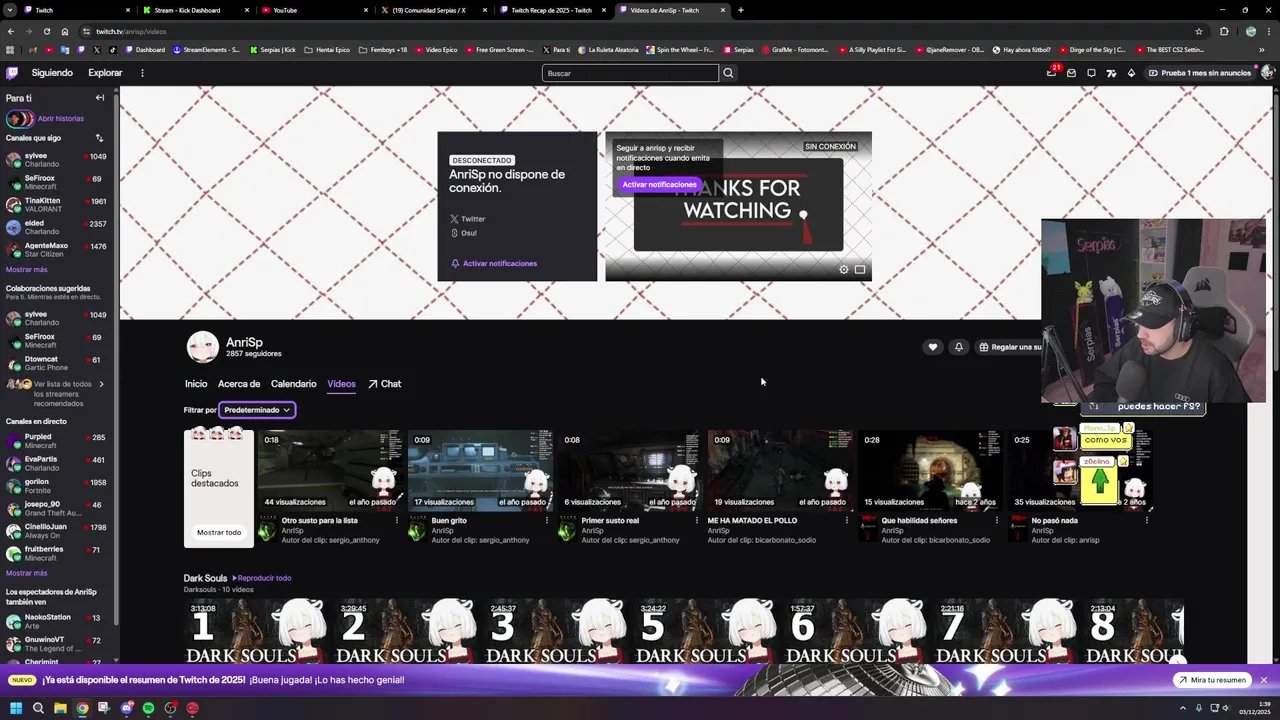Focus the Buscar search field

coord(630,73)
